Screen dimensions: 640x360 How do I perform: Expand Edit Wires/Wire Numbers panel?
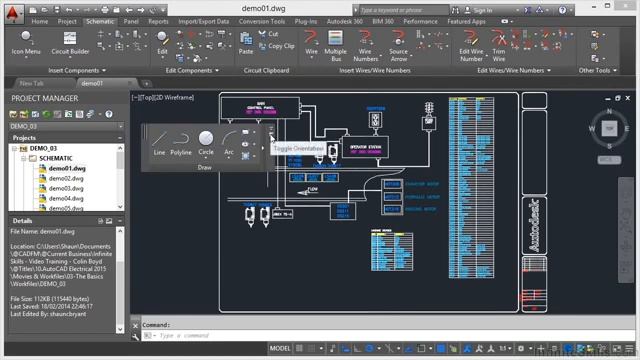coord(514,70)
